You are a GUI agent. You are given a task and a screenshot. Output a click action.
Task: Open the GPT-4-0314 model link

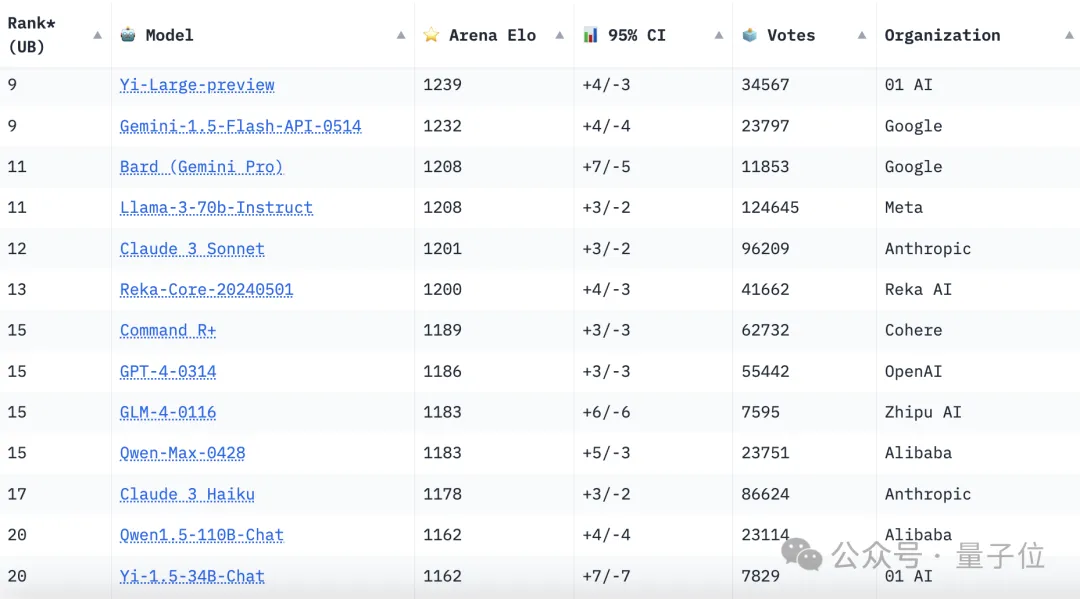click(x=168, y=372)
